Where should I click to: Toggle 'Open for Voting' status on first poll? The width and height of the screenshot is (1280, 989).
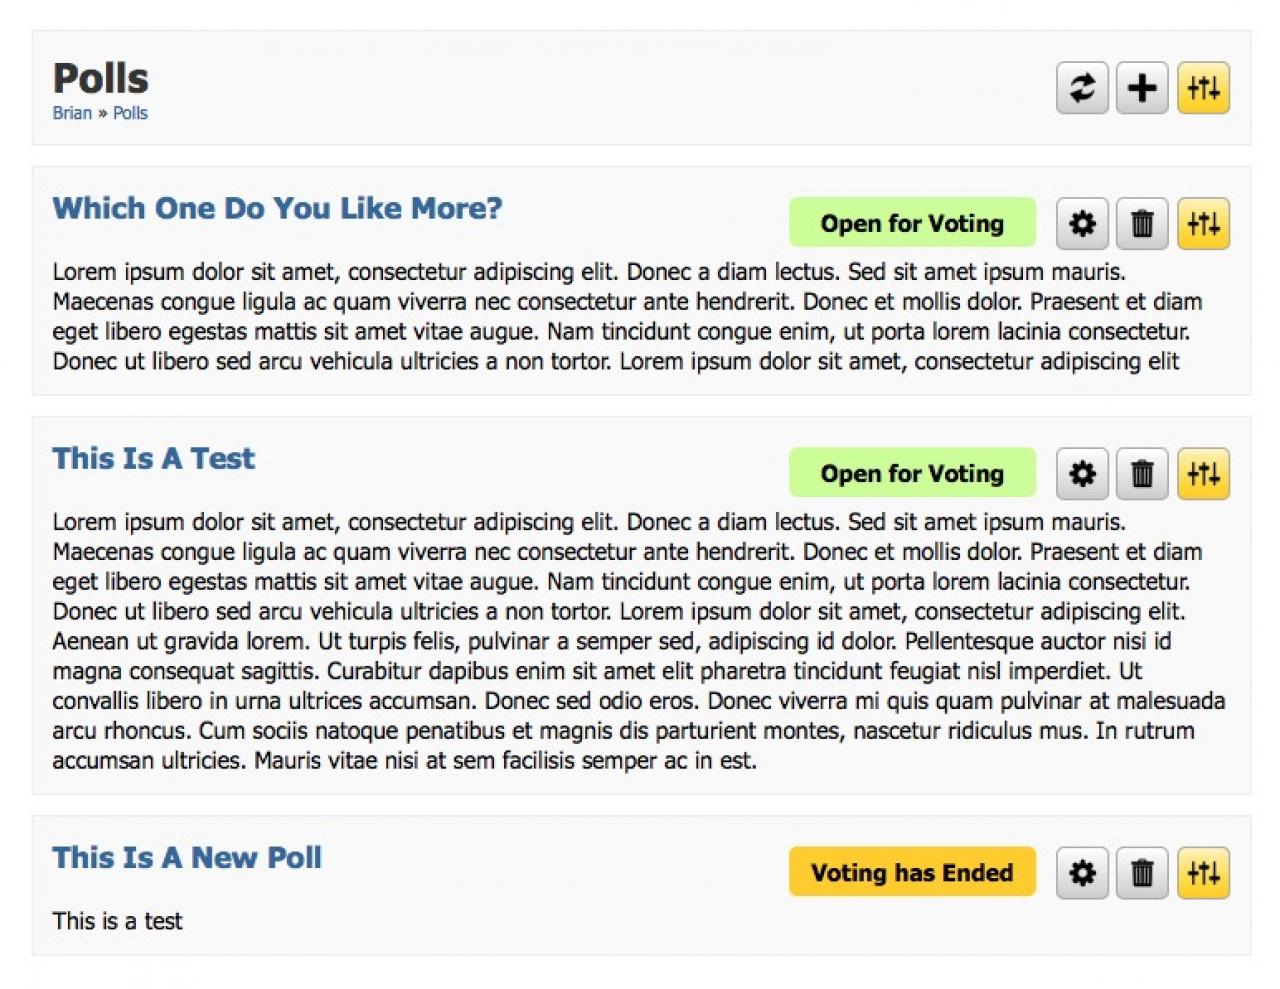coord(912,223)
